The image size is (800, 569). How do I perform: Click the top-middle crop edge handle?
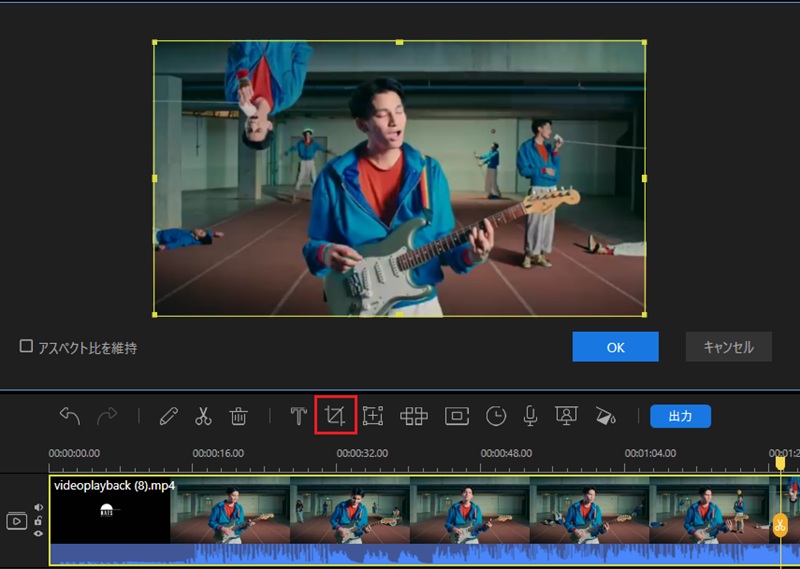(399, 42)
